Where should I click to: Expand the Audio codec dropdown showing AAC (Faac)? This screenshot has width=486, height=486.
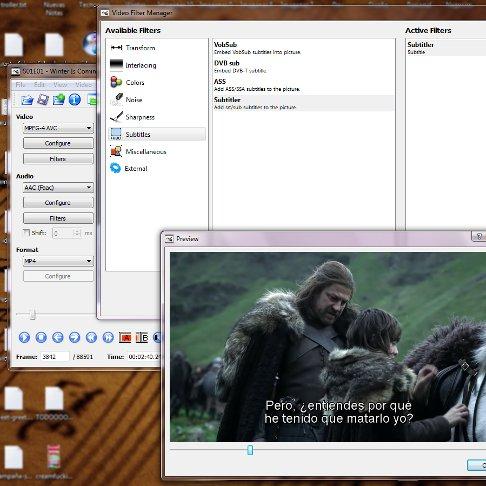click(58, 187)
